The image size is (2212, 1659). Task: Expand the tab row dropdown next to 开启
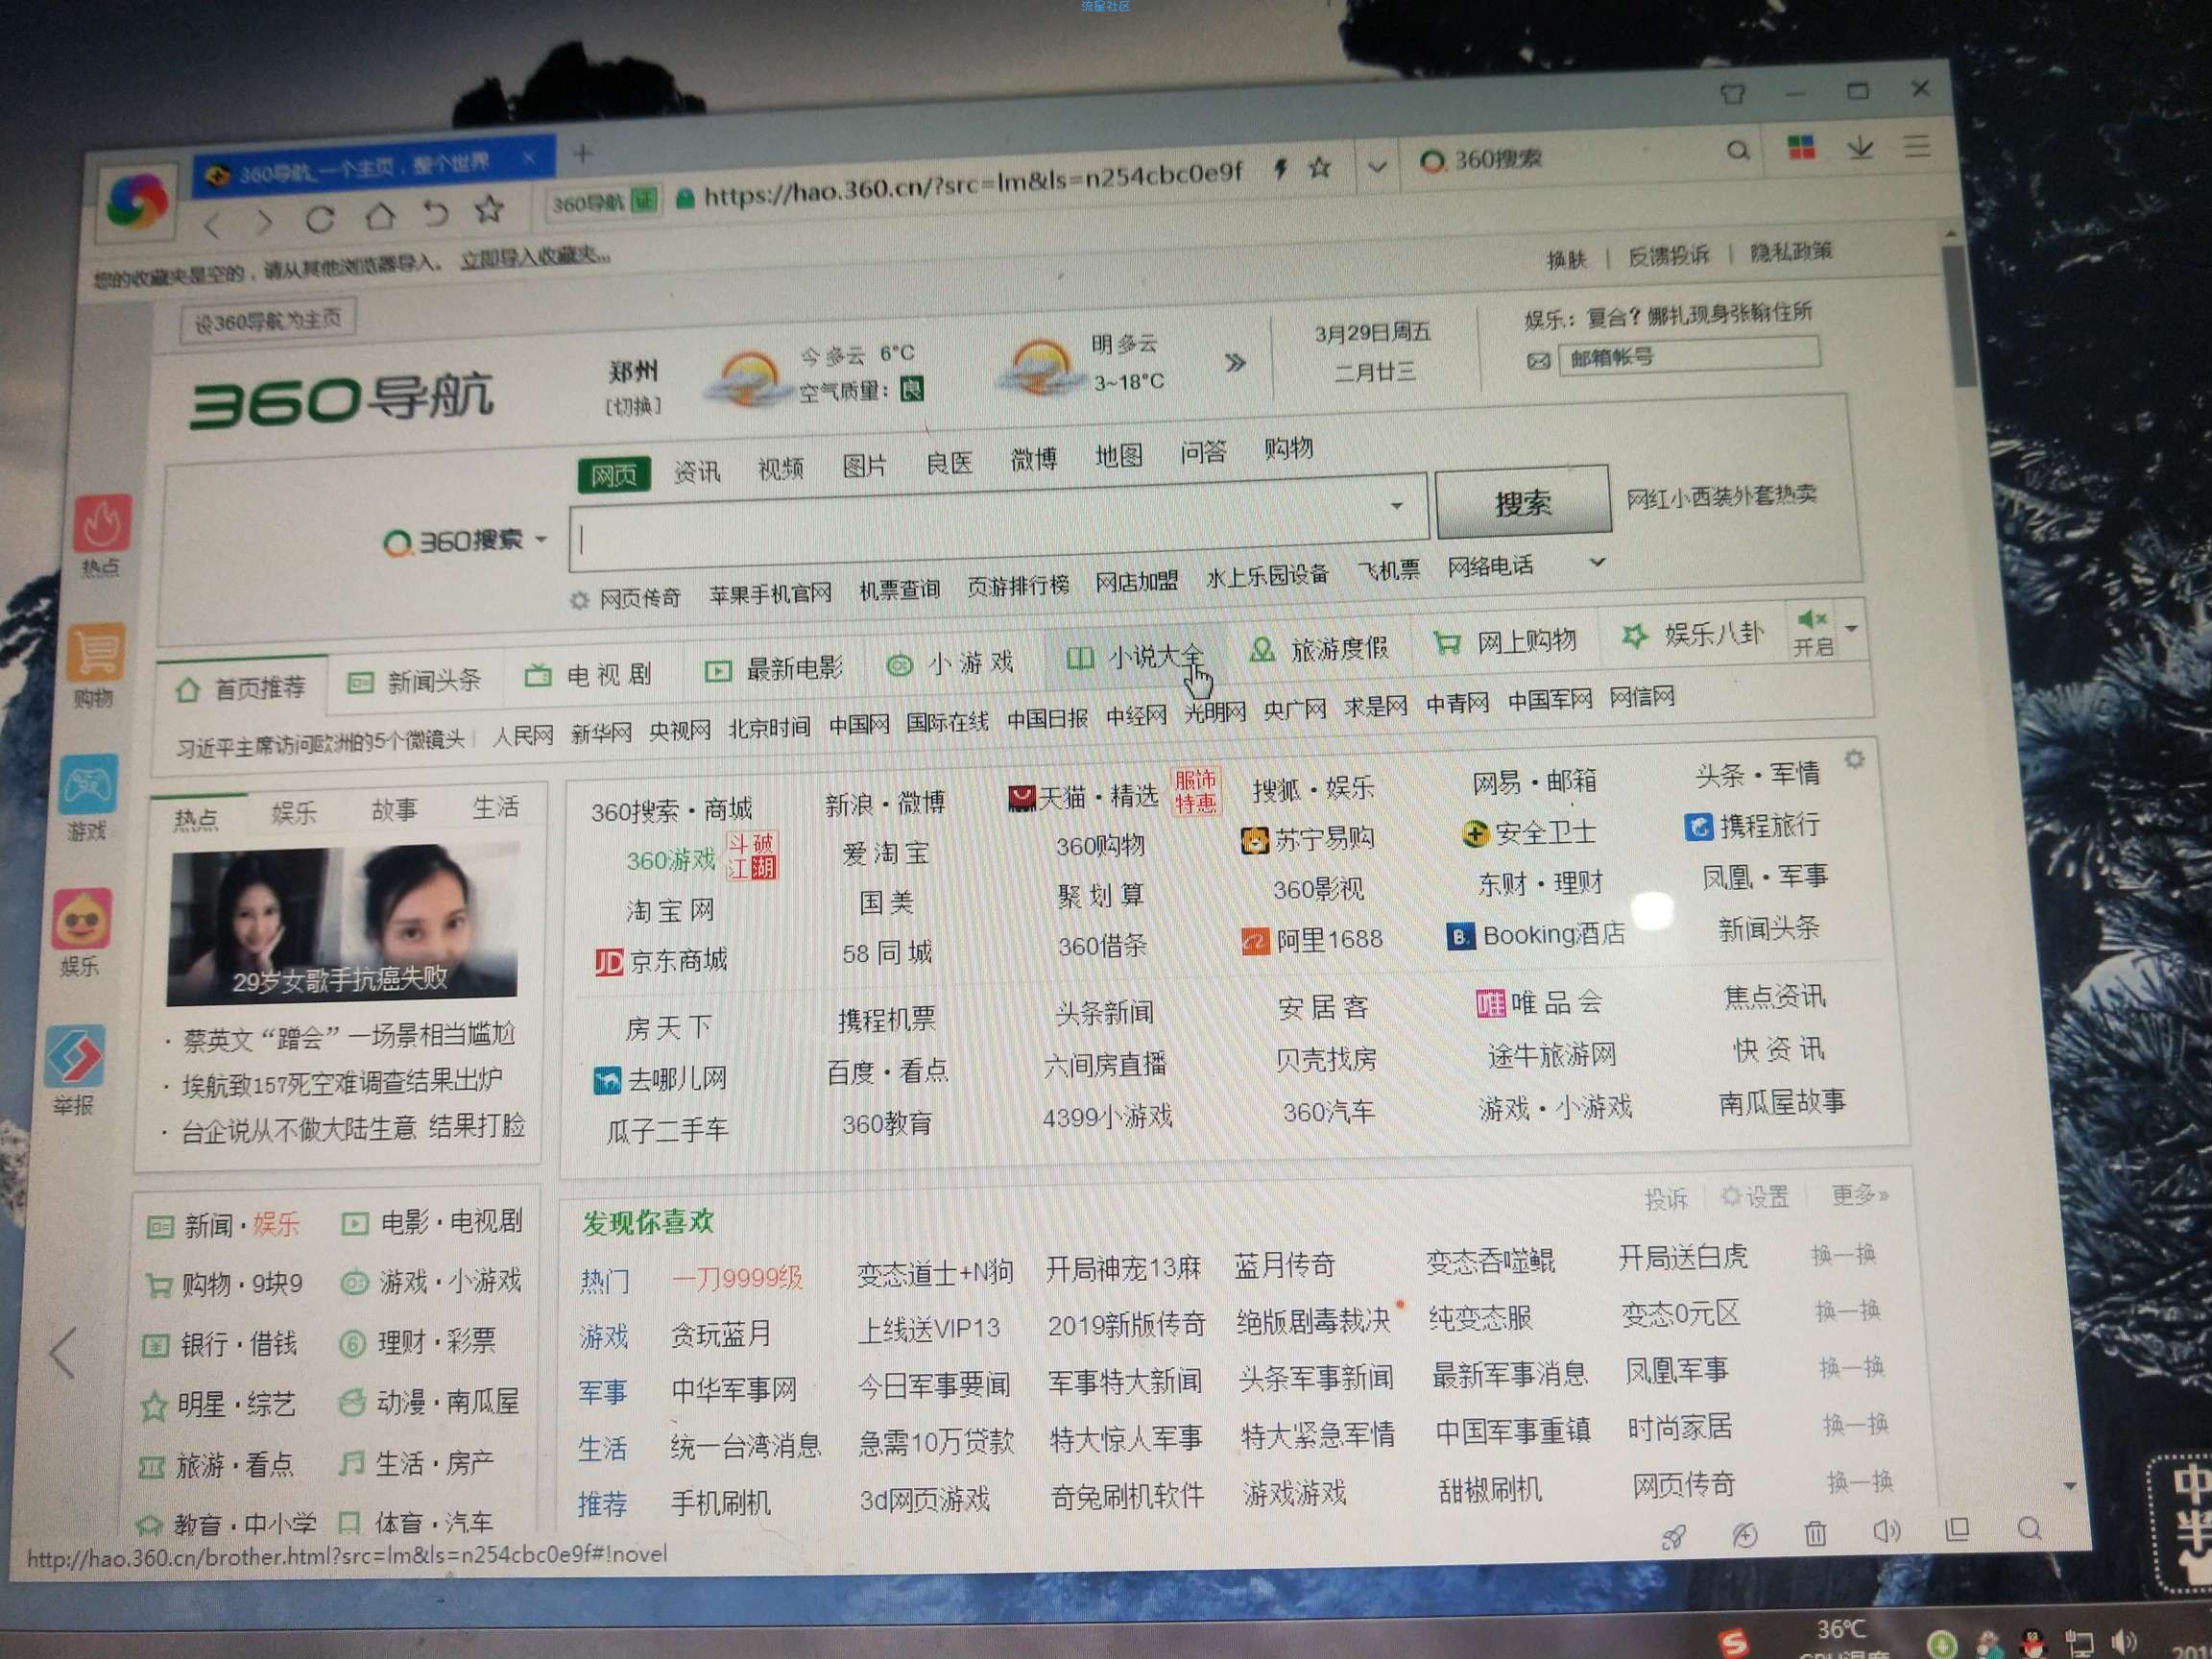click(x=1851, y=629)
